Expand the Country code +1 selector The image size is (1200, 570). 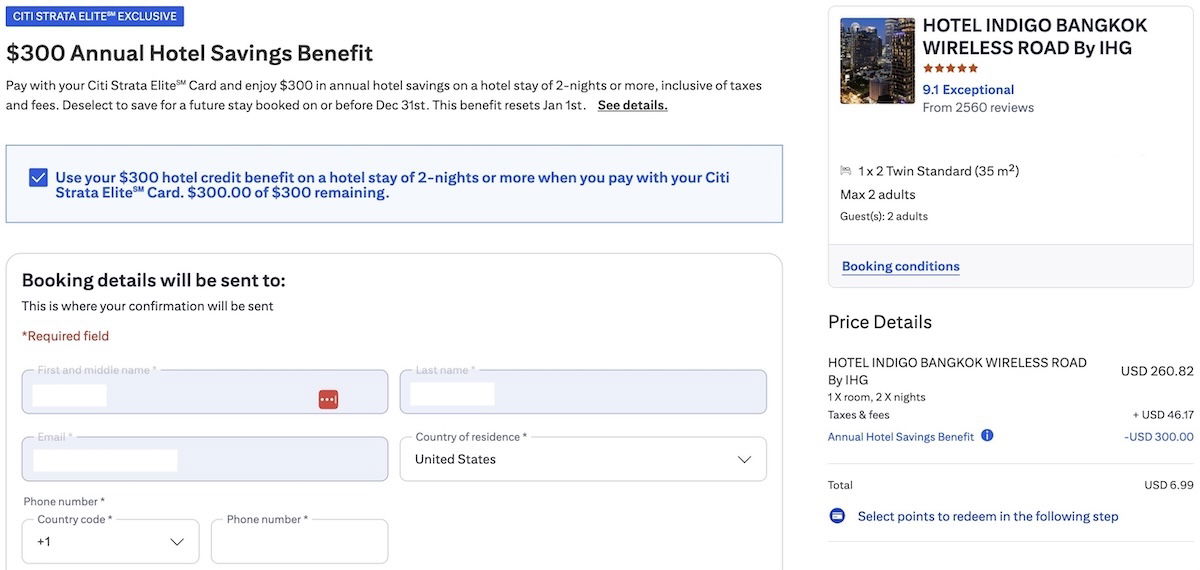coord(110,541)
